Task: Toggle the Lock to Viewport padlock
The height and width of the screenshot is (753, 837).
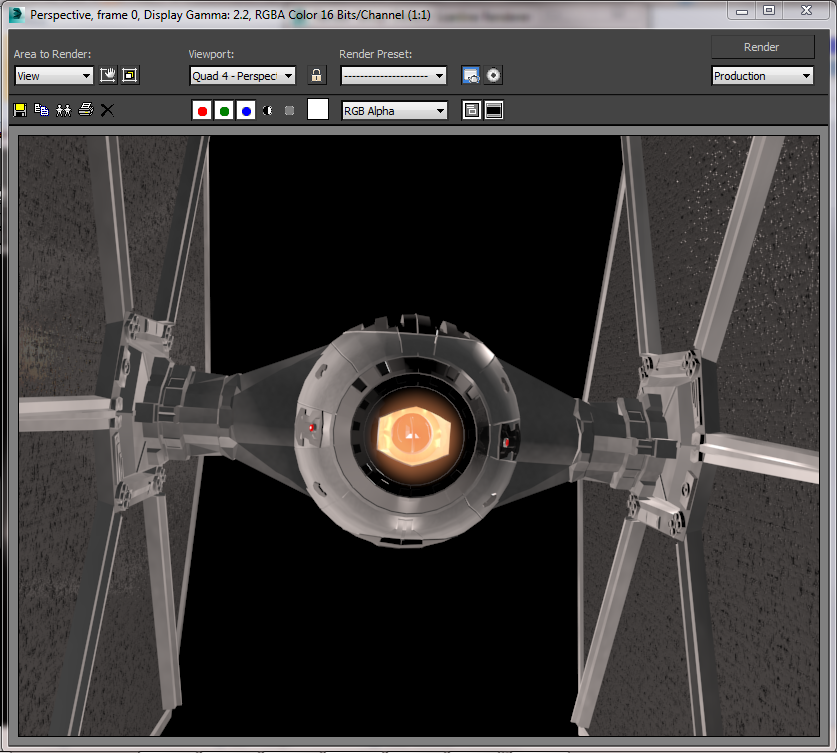Action: [x=317, y=75]
